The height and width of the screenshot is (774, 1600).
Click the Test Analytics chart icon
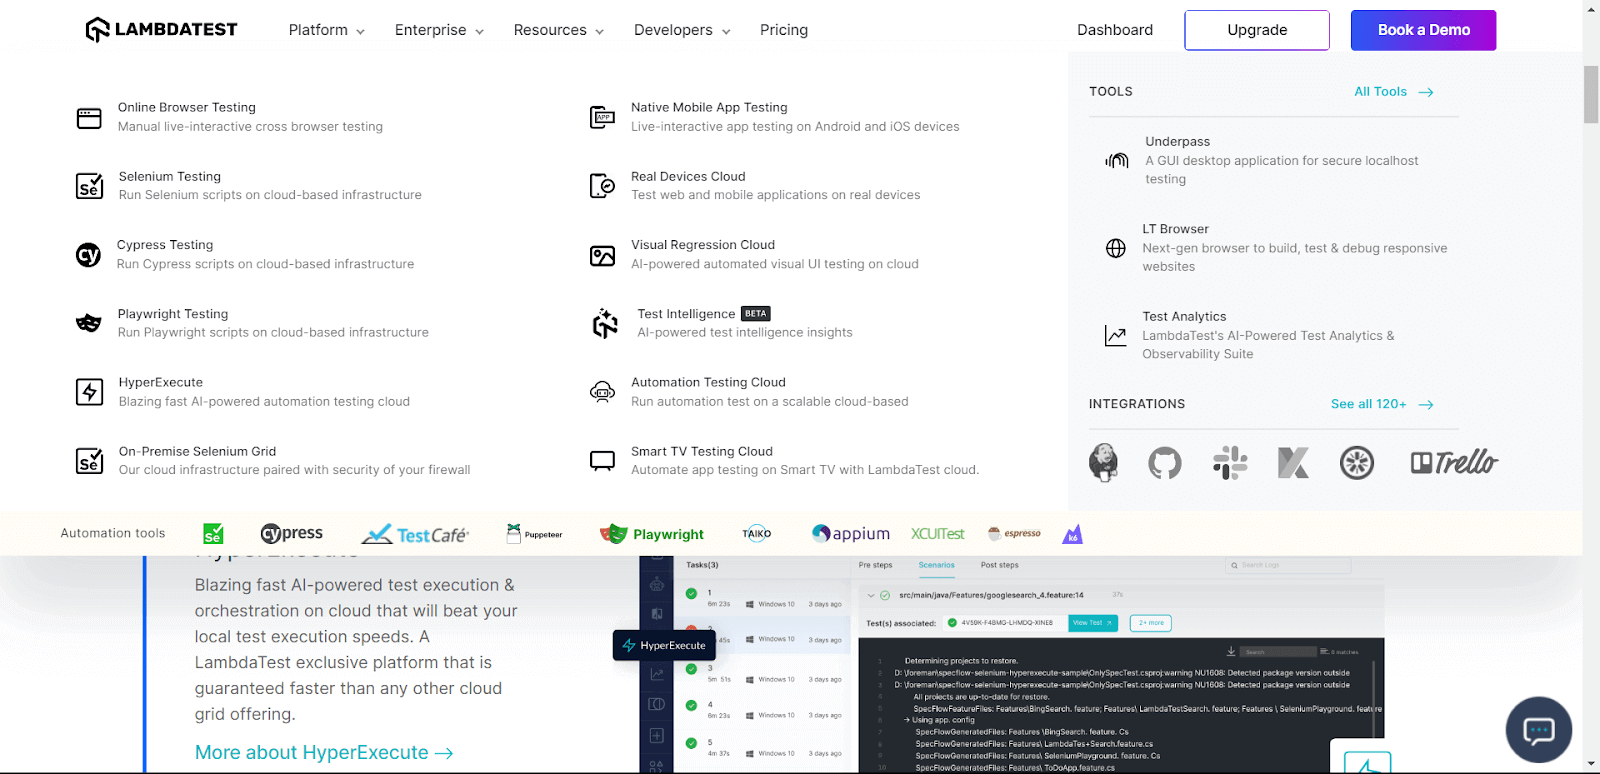[1115, 336]
